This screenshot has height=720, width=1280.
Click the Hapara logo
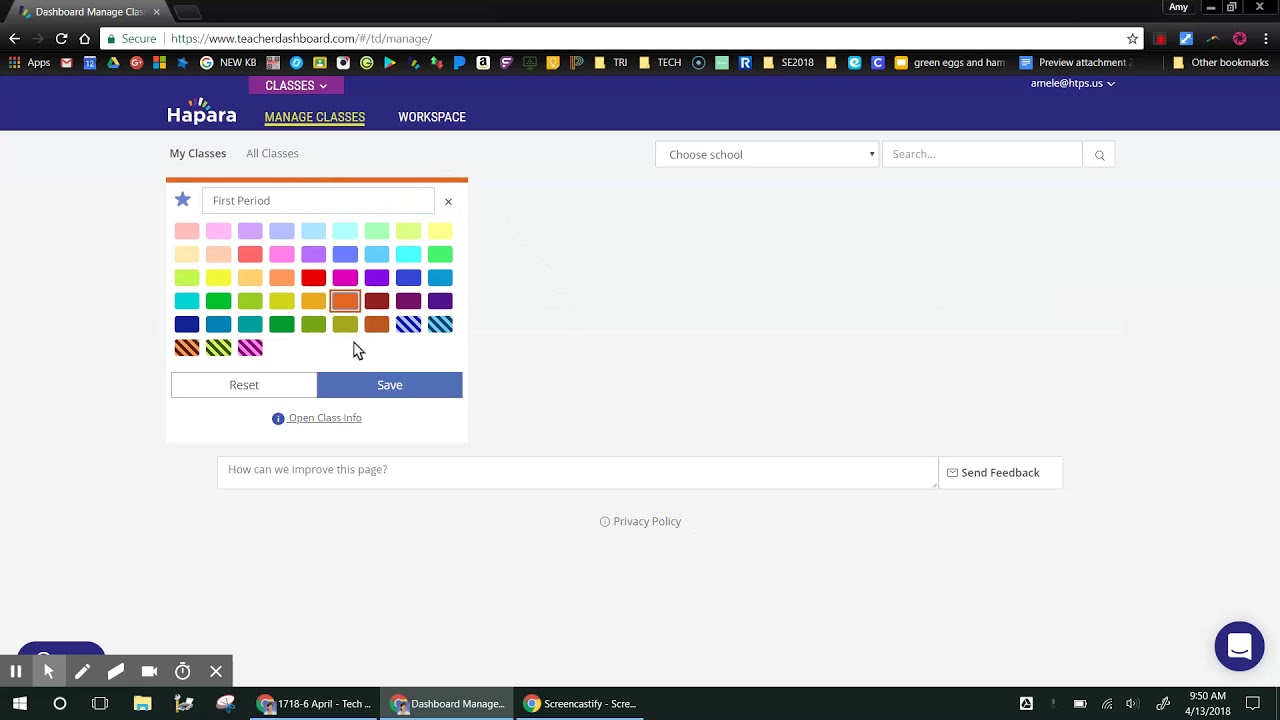click(202, 111)
